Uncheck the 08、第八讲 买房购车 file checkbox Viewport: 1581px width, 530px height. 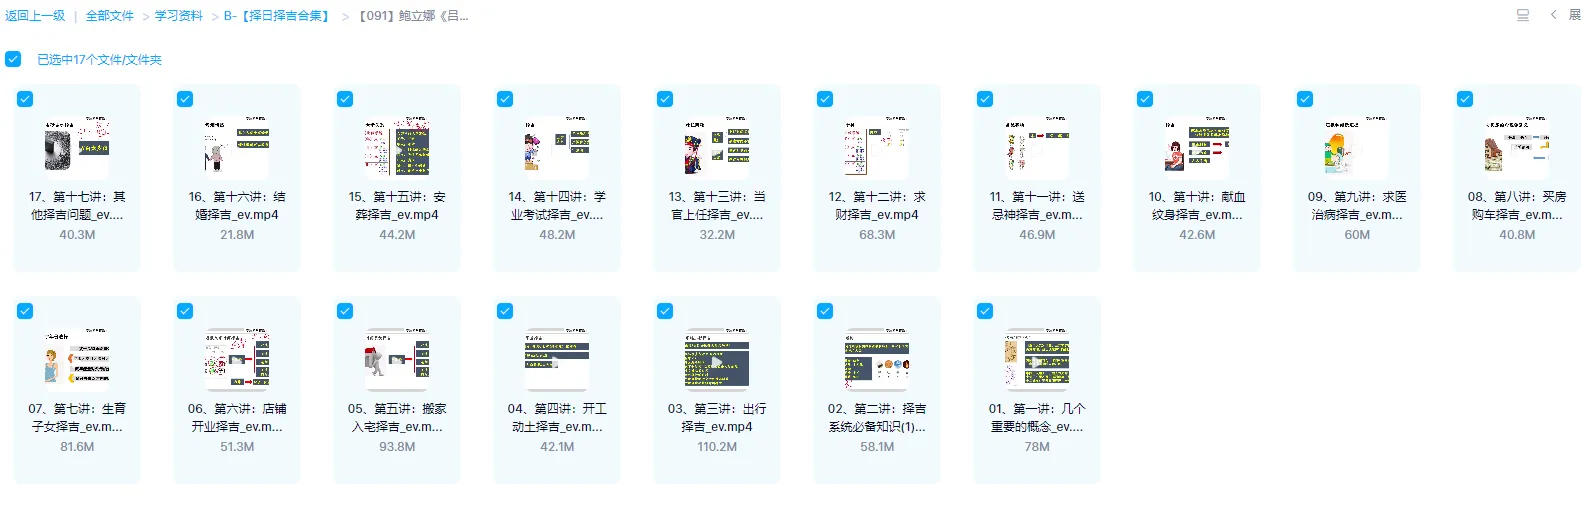tap(1465, 99)
